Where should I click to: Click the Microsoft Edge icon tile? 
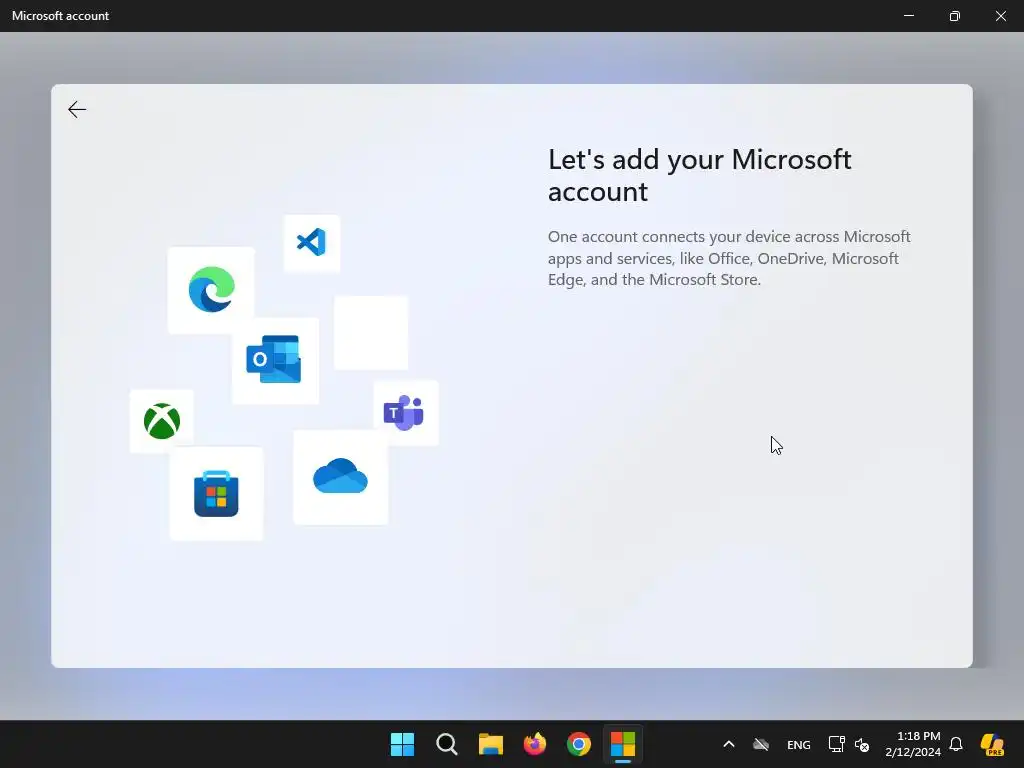coord(211,290)
